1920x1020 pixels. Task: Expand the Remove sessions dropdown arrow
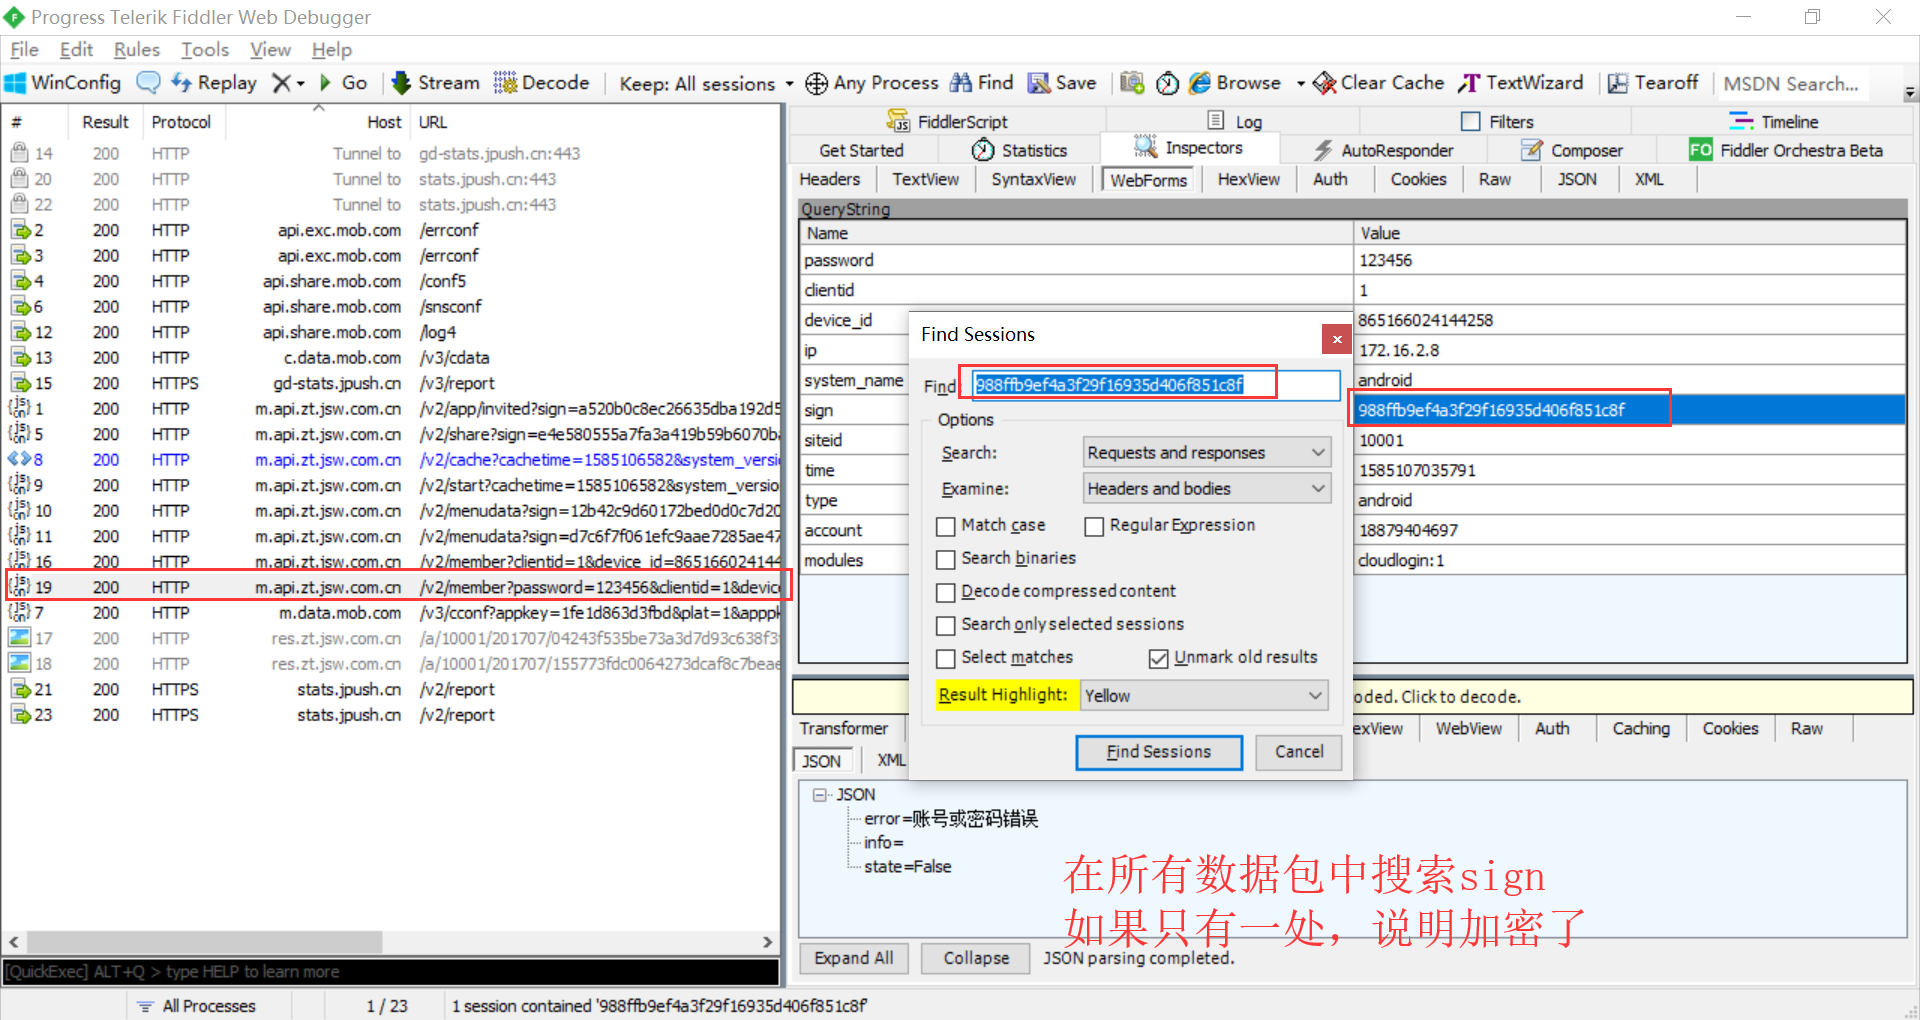300,84
